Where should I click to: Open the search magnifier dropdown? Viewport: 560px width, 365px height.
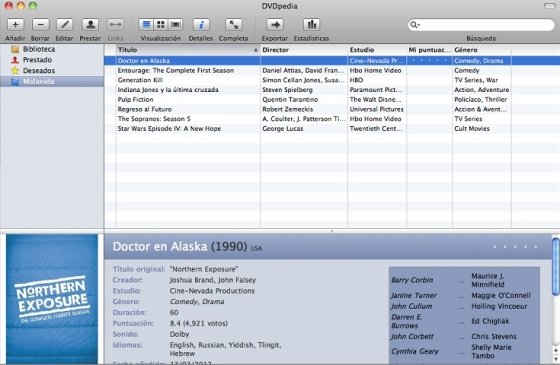pos(415,25)
